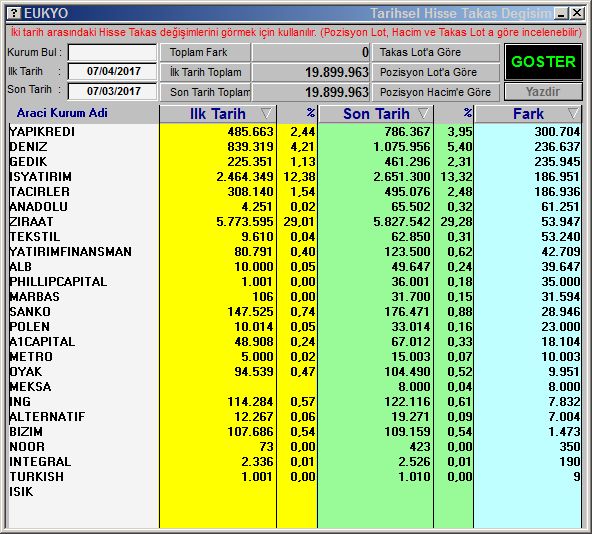This screenshot has width=592, height=534.
Task: Select the ISYATIRIM row
Action: pos(294,177)
